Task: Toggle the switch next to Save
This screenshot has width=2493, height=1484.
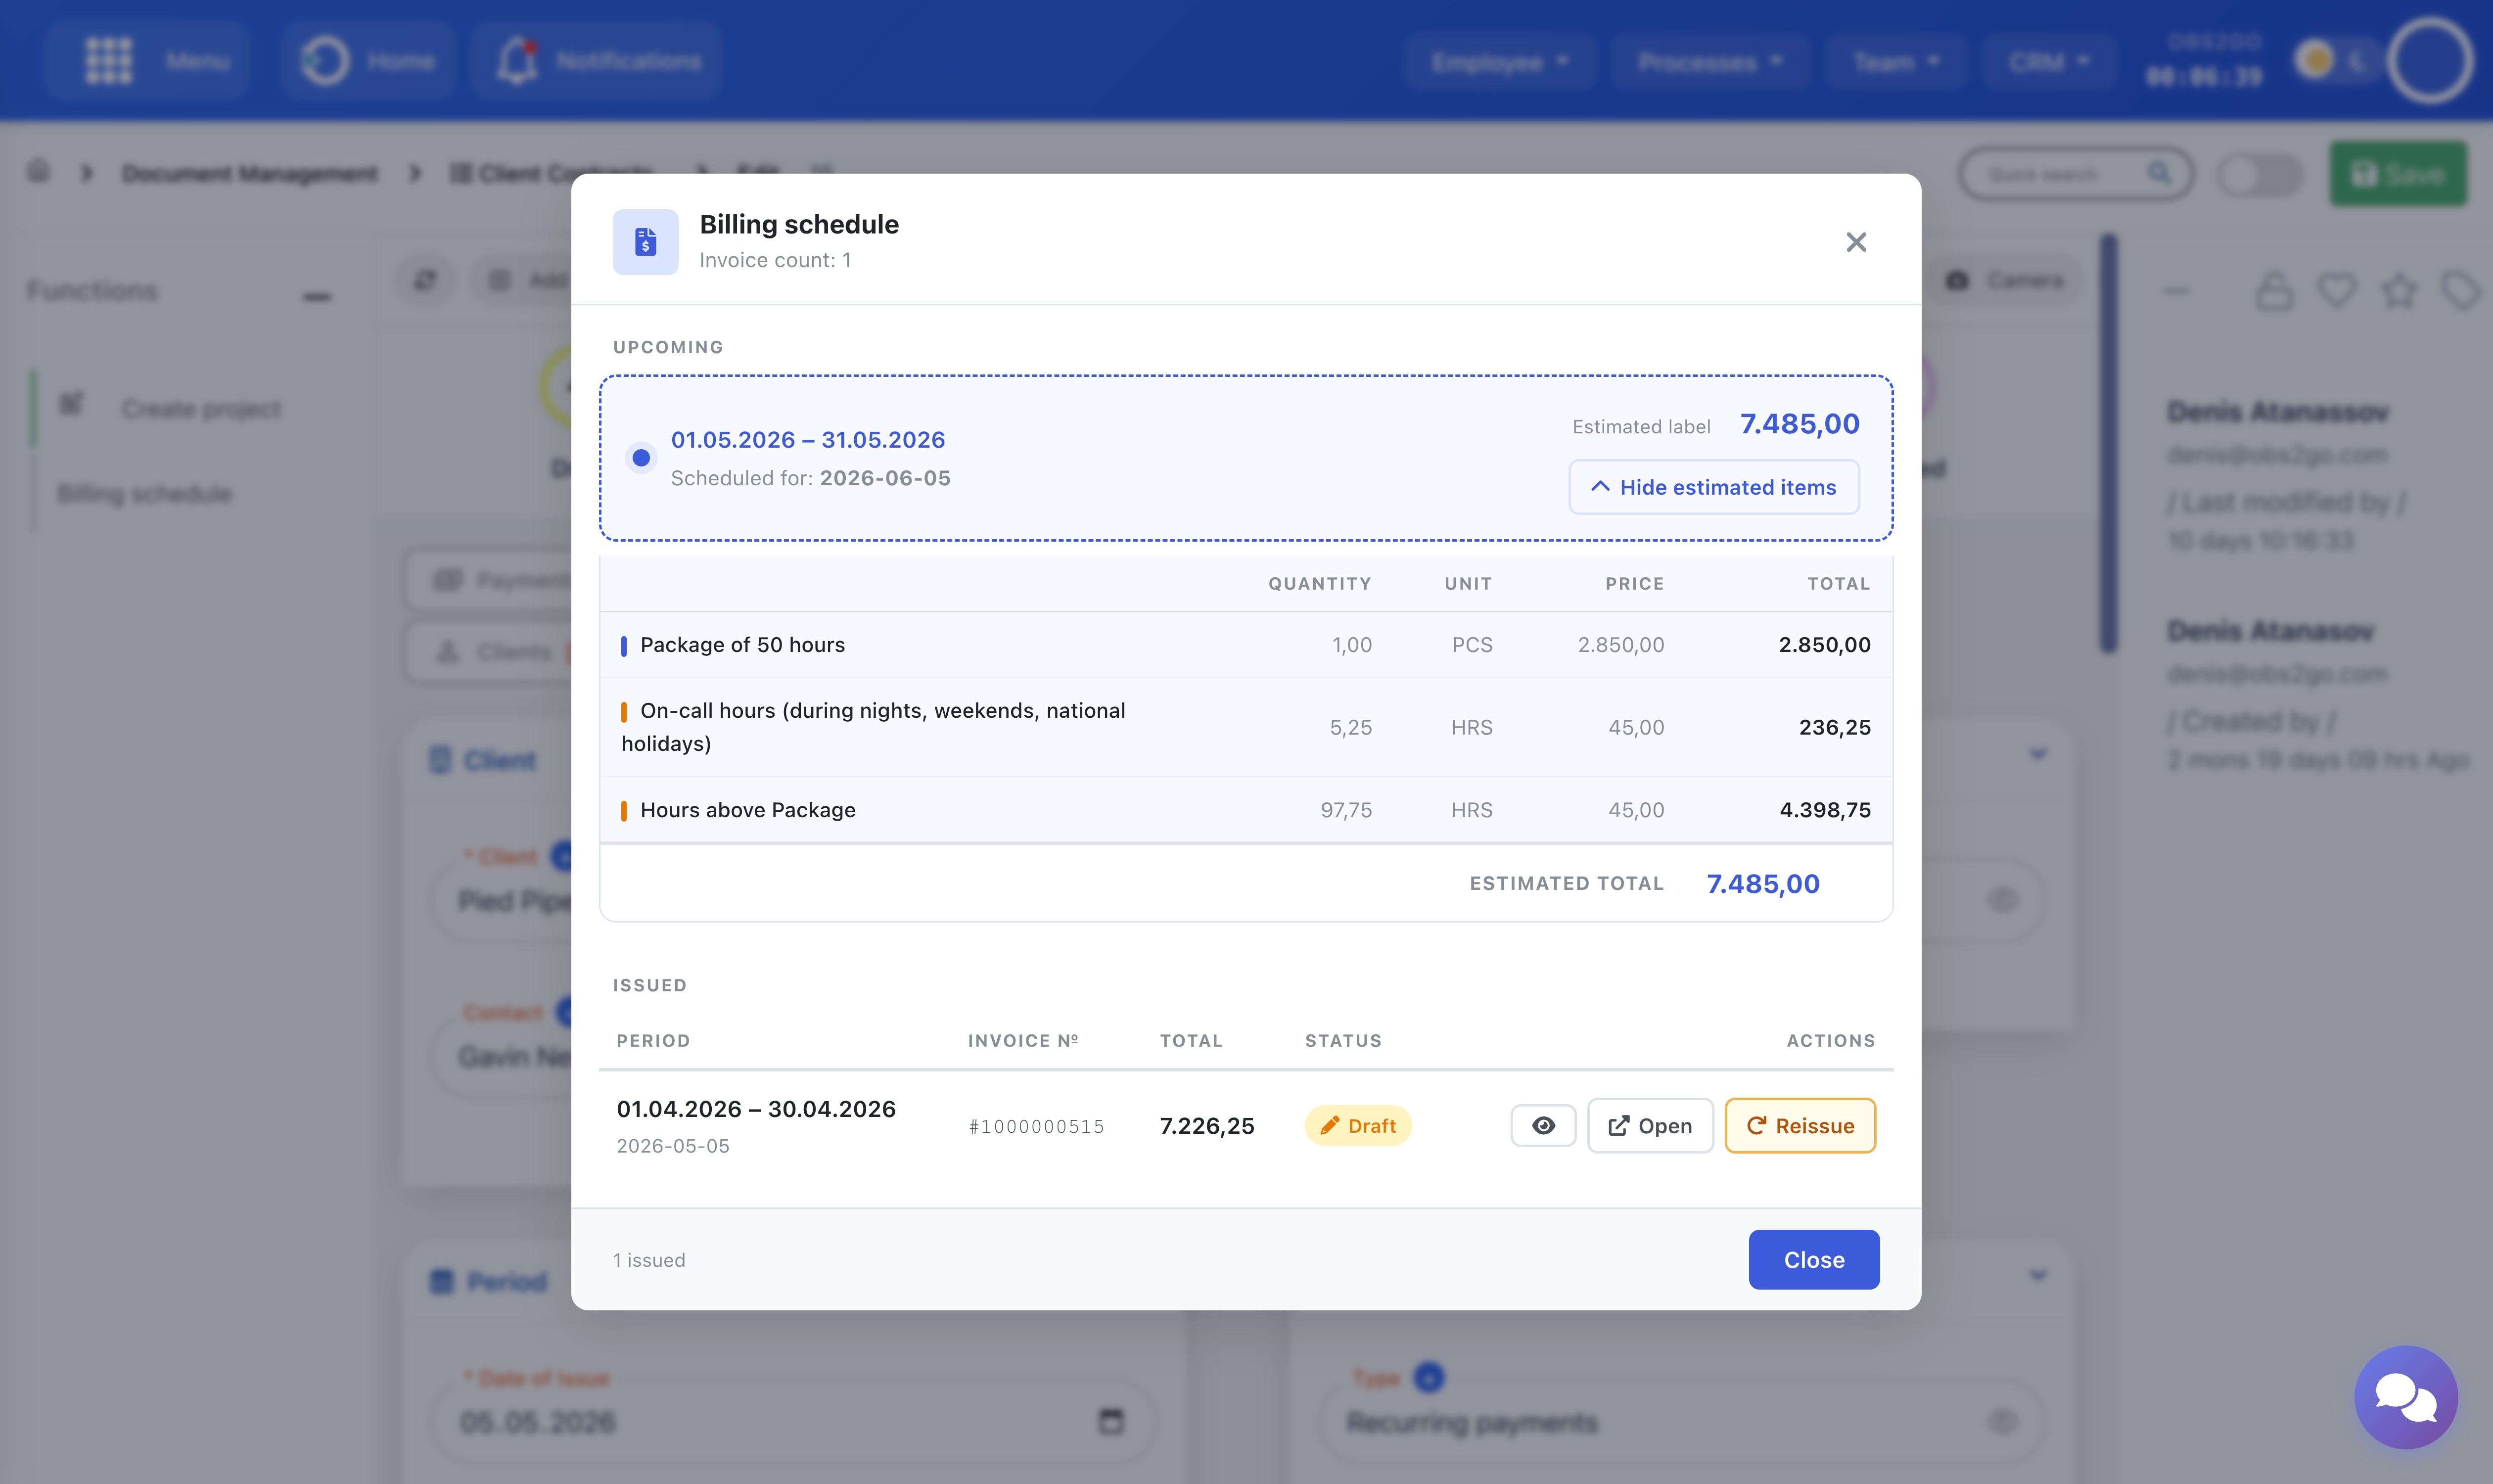Action: pos(2259,175)
